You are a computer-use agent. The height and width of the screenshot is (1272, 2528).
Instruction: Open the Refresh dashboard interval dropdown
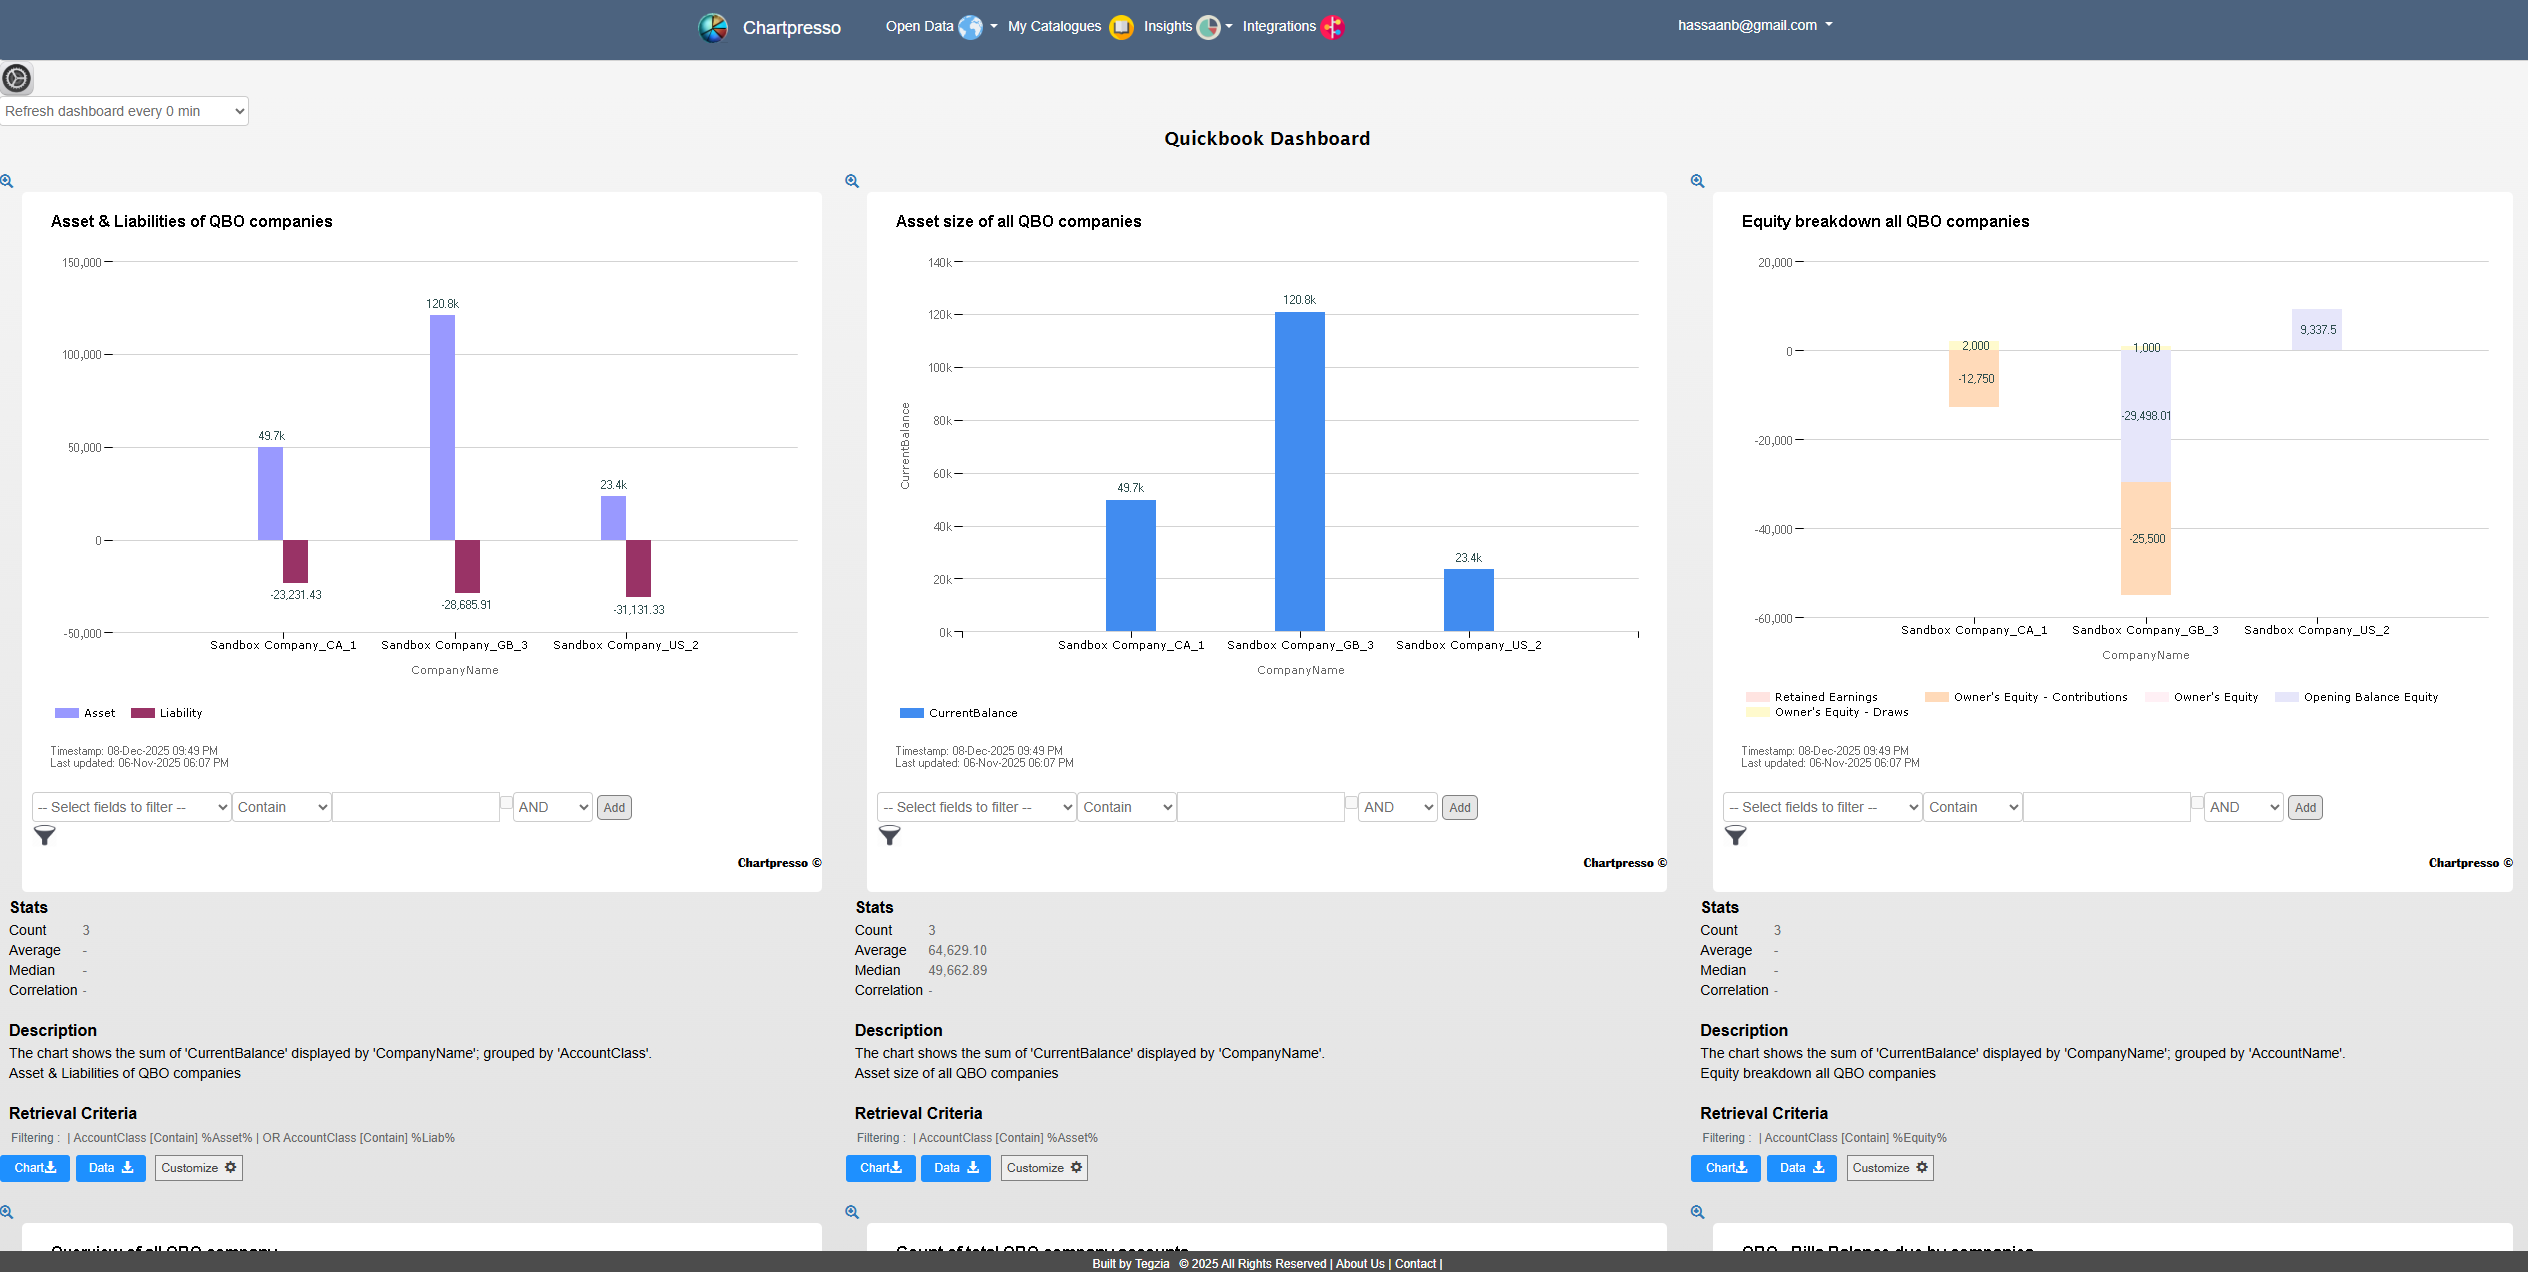(x=125, y=111)
